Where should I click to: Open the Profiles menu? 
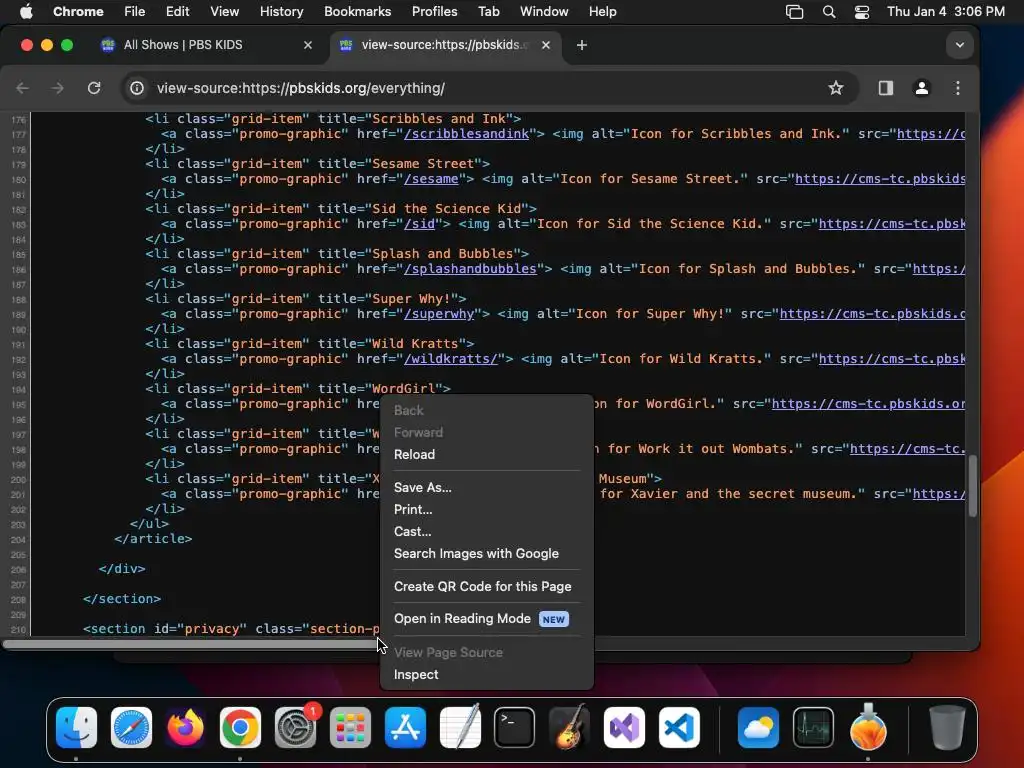pyautogui.click(x=434, y=12)
